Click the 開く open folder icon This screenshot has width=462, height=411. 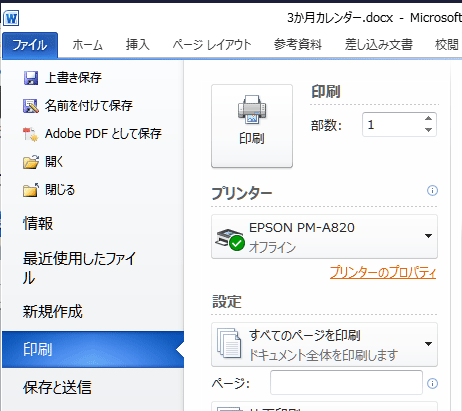pyautogui.click(x=31, y=162)
